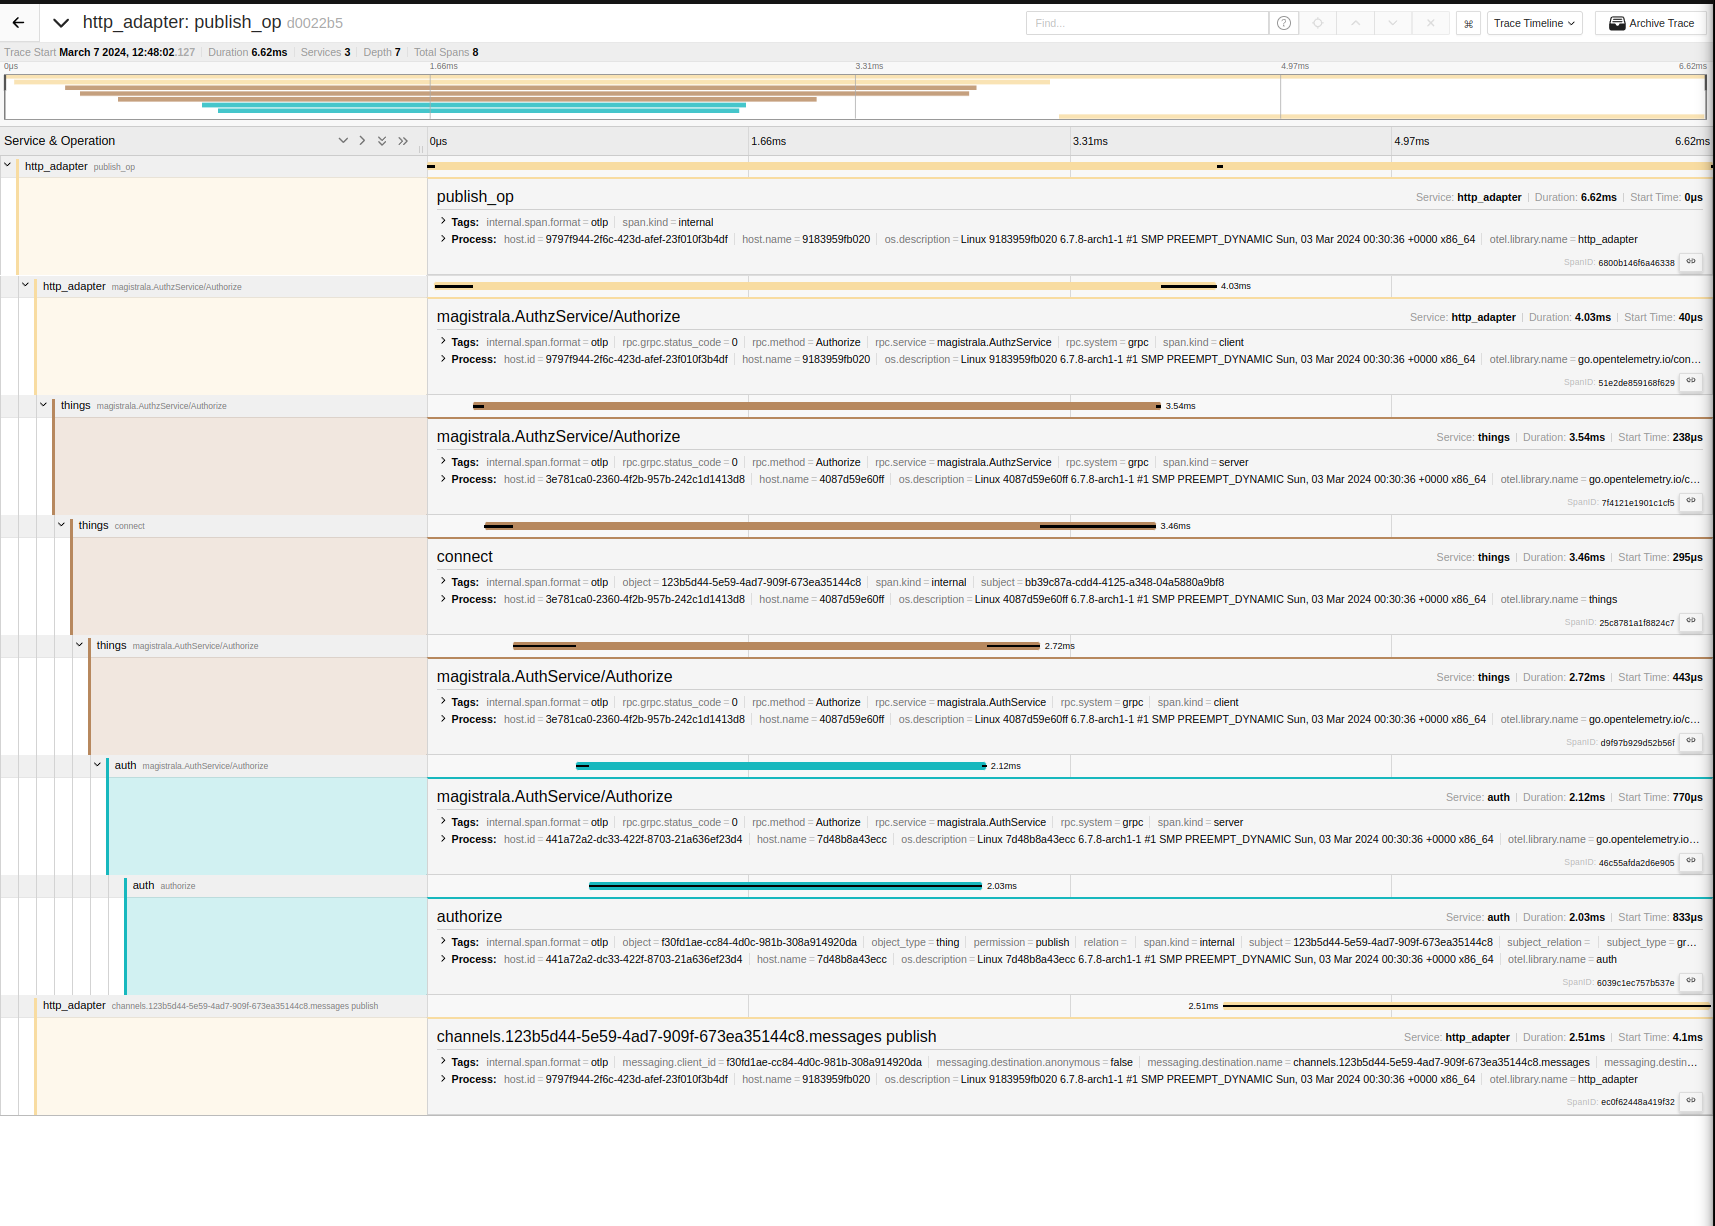1715x1226 pixels.
Task: Click the next-match down arrow in the find bar
Action: tap(1392, 22)
